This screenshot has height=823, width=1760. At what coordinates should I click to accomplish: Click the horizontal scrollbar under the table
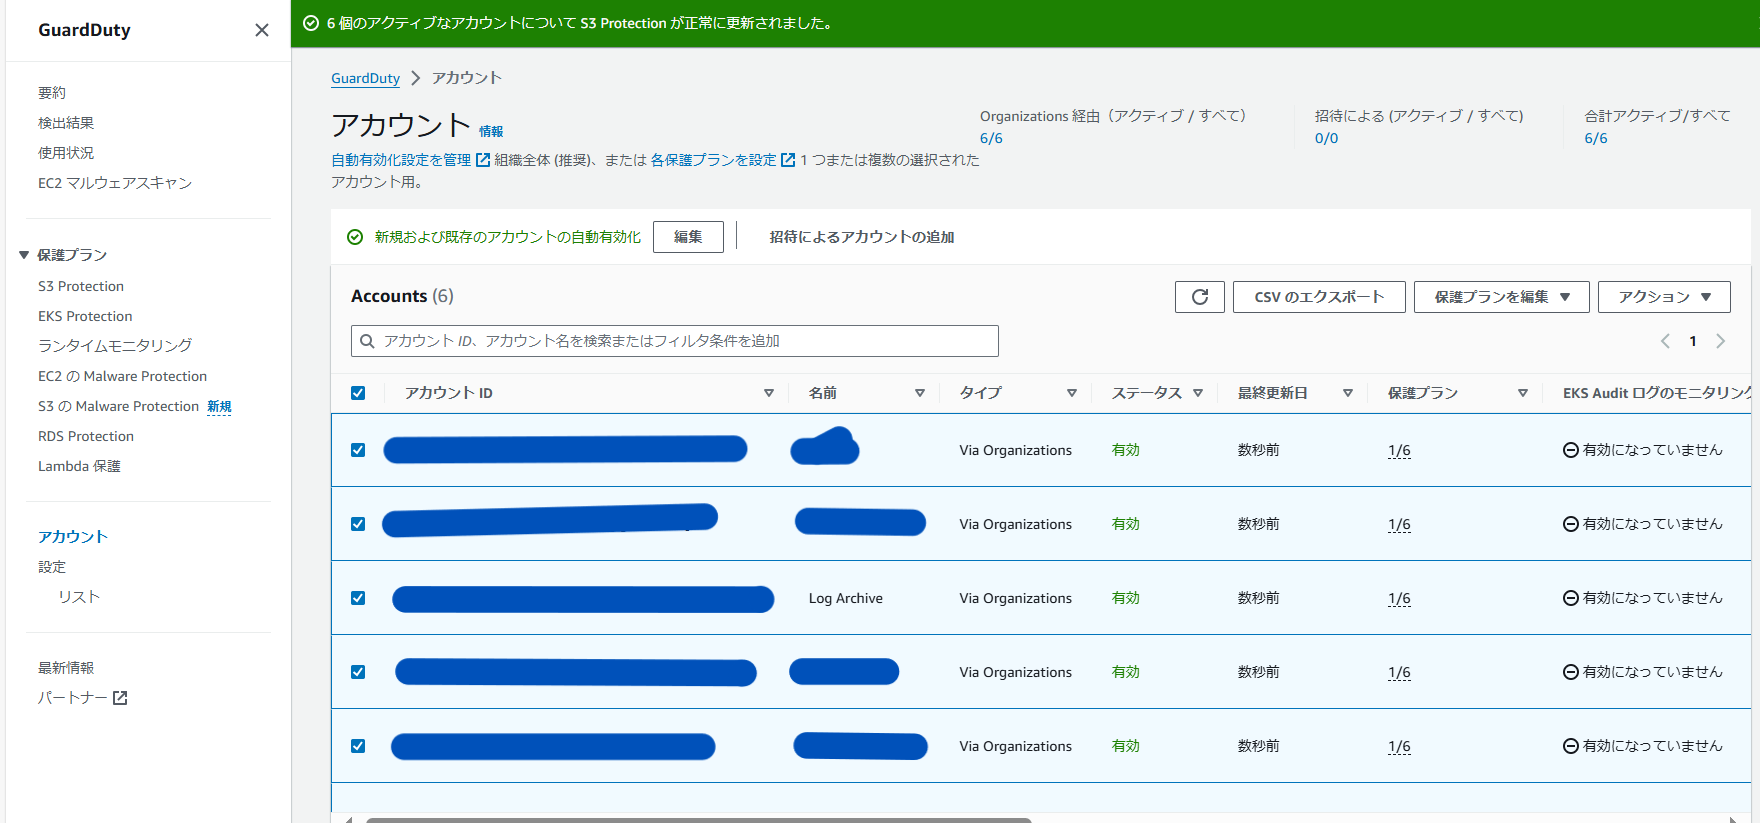click(x=698, y=820)
